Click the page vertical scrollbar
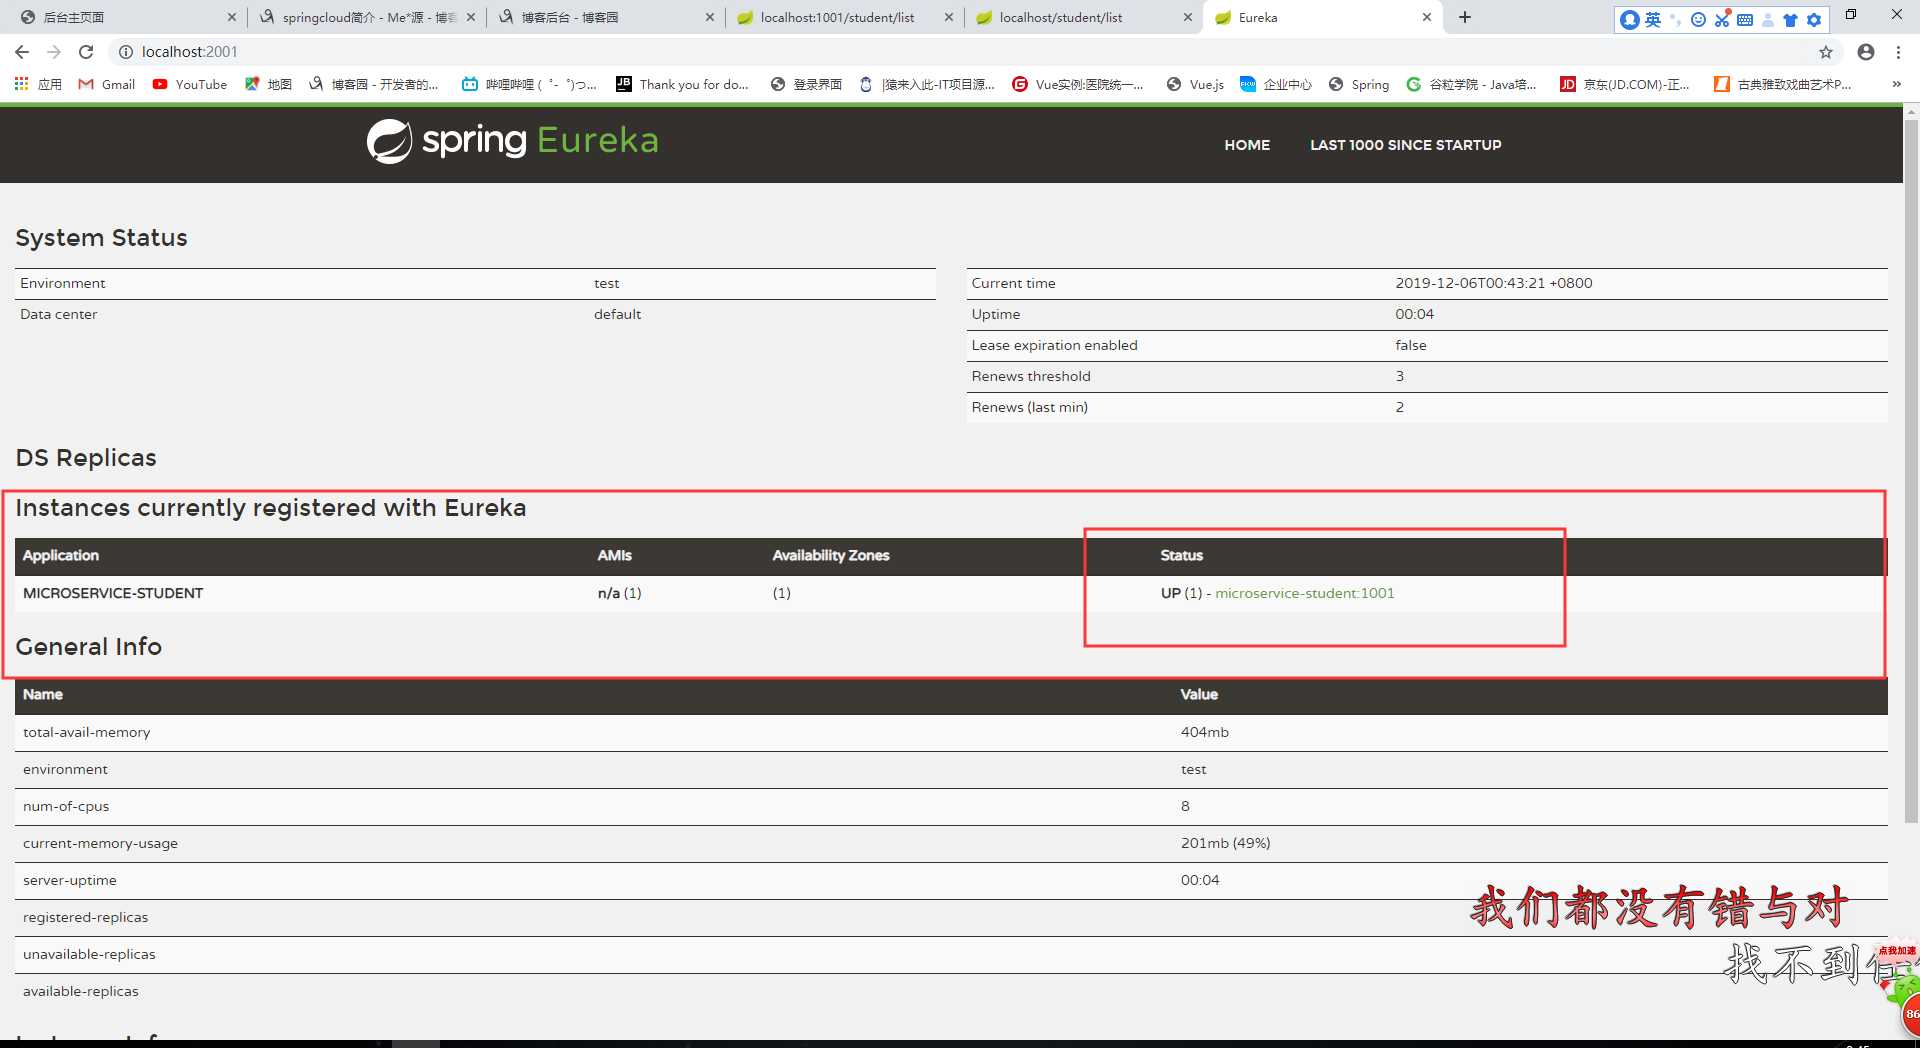 [1911, 470]
